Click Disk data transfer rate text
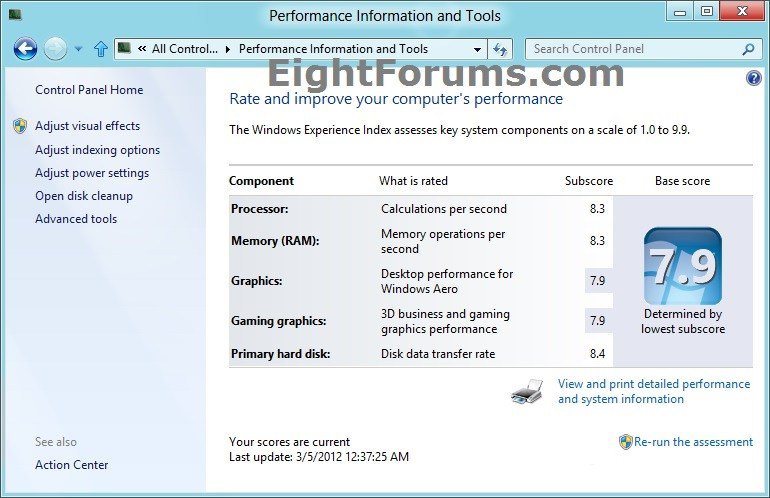This screenshot has width=770, height=498. click(x=438, y=354)
